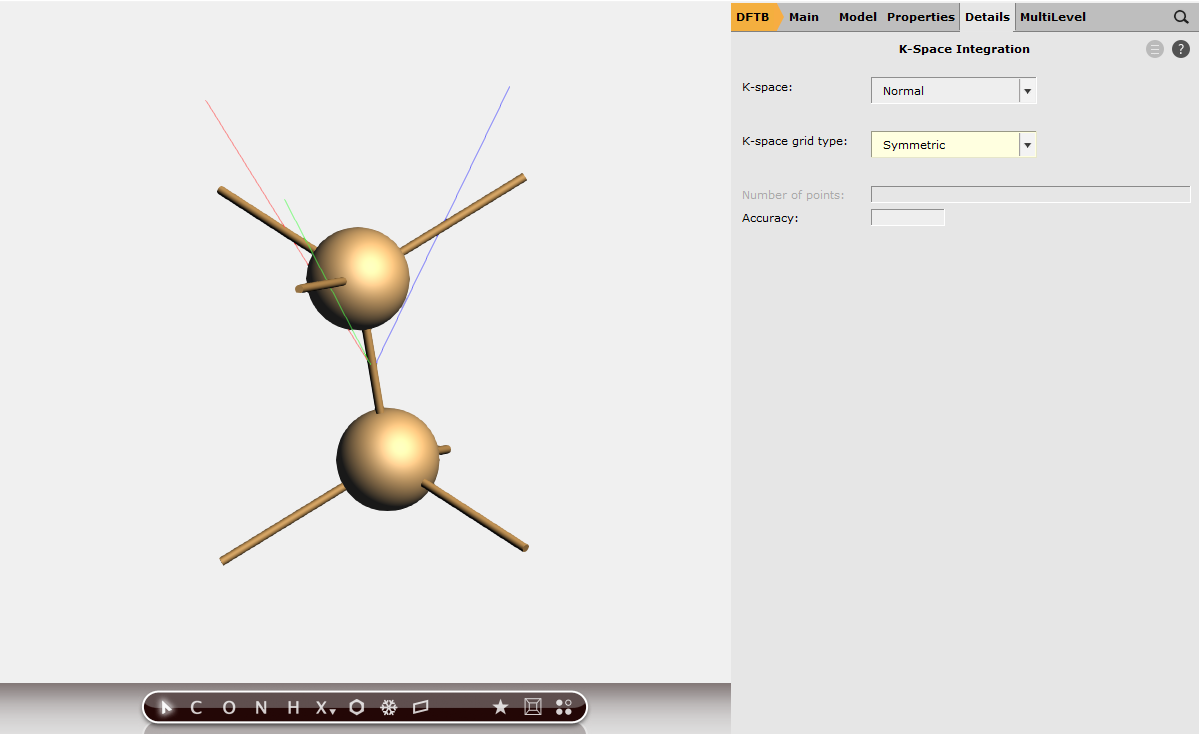Screen dimensions: 1199x734
Task: Pick the Carbon atom tool
Action: [x=196, y=707]
